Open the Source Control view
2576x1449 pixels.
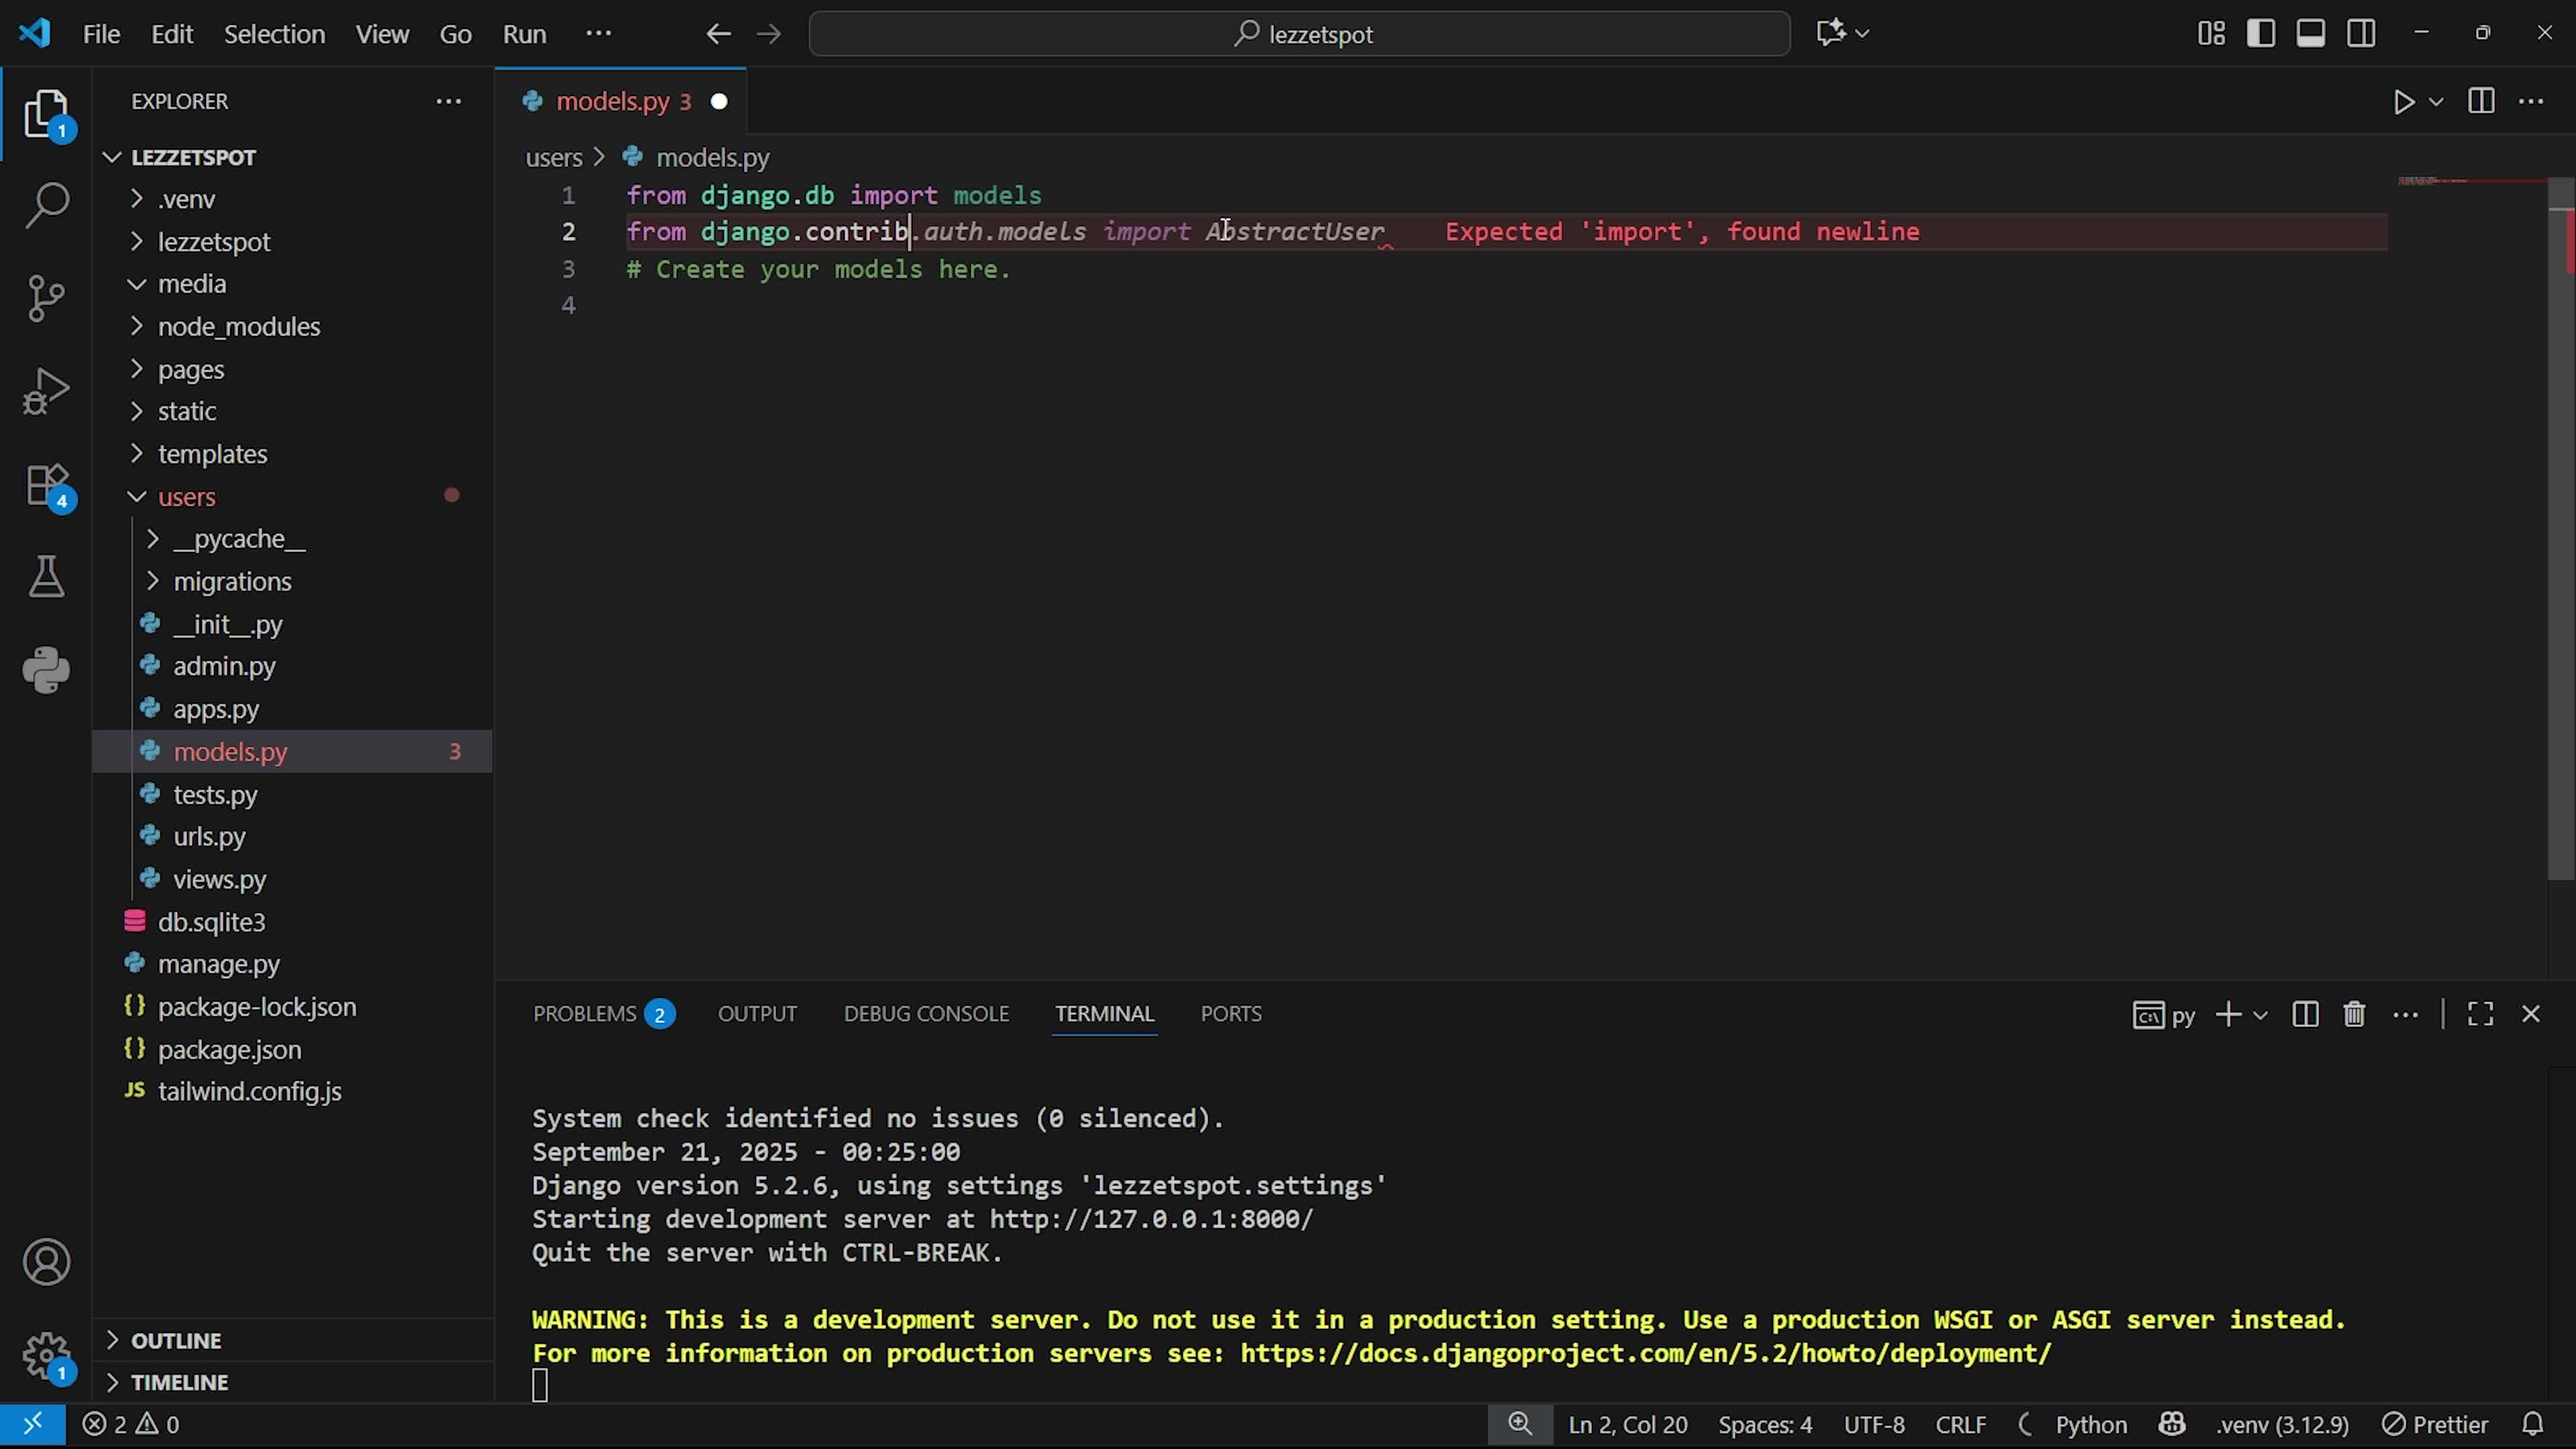tap(46, 297)
